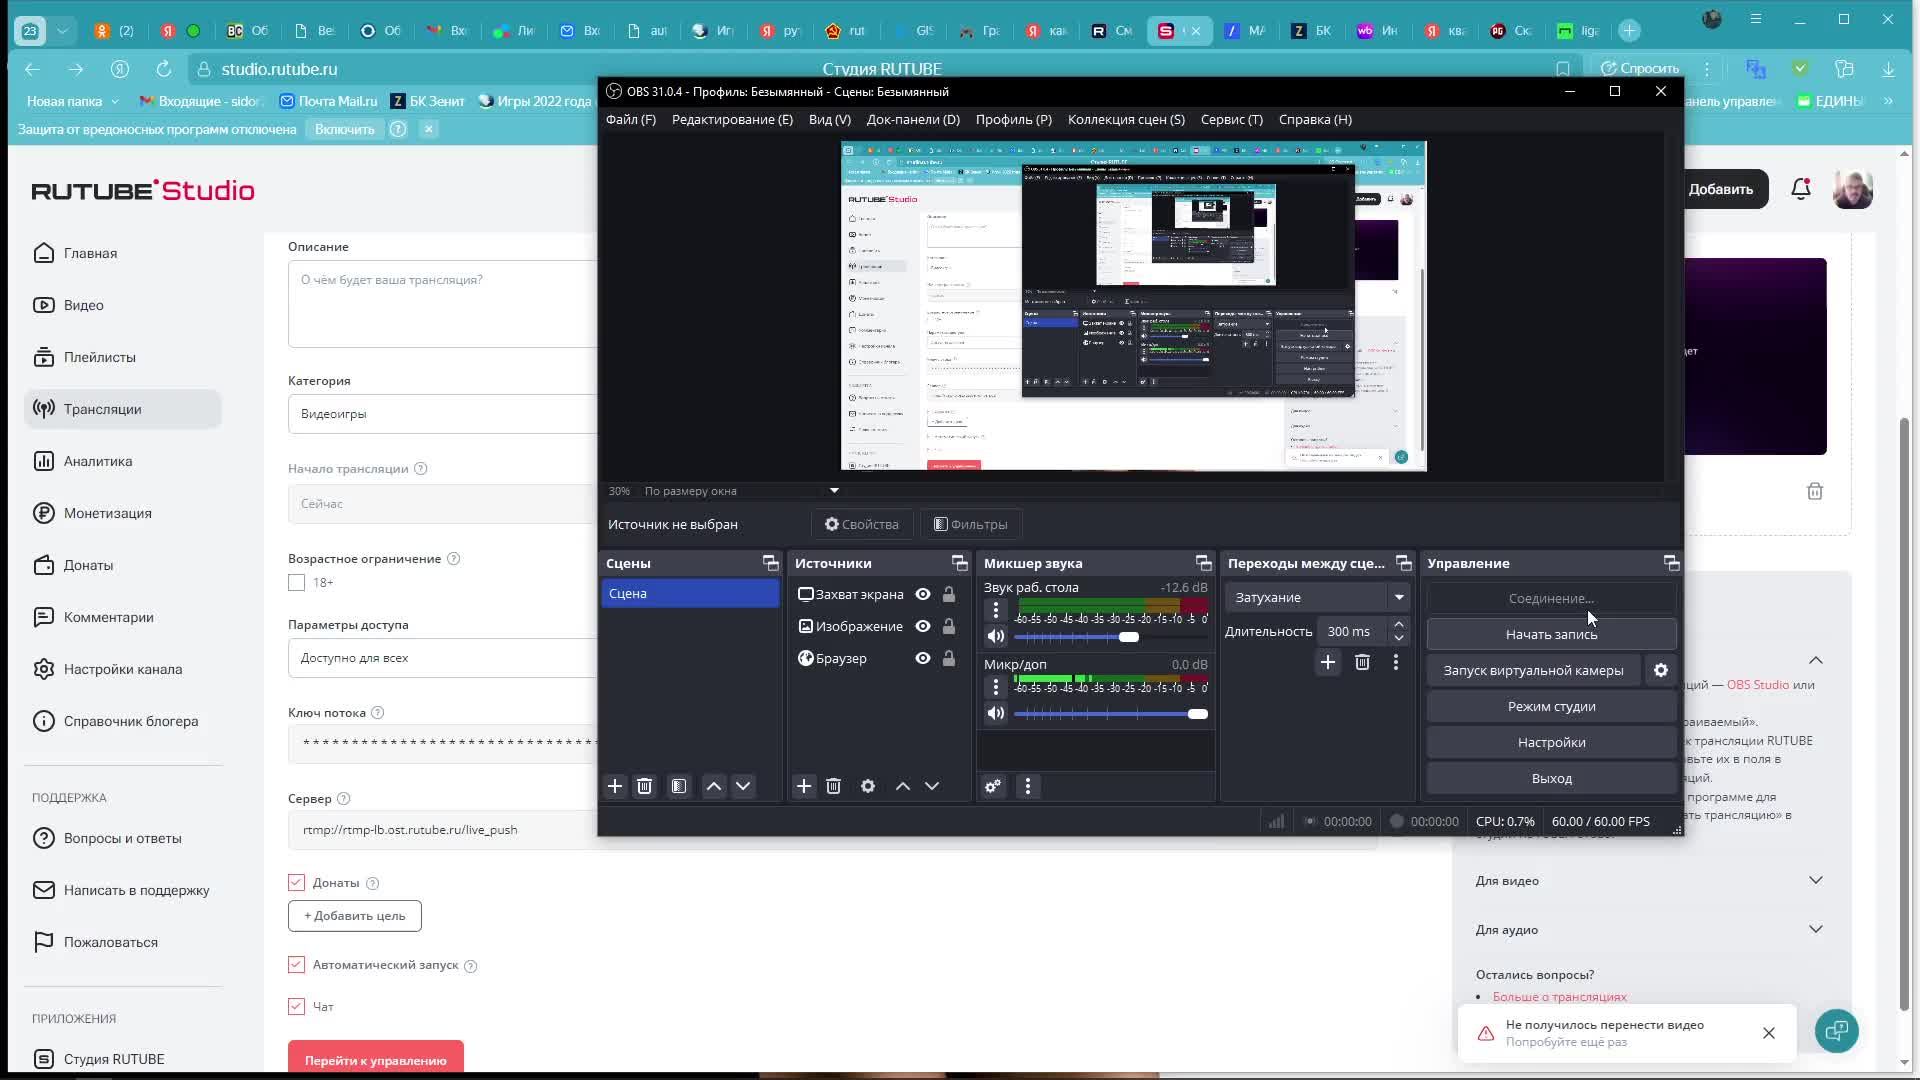Toggle the 18+ age restriction checkbox
The width and height of the screenshot is (1920, 1080).
click(x=297, y=583)
